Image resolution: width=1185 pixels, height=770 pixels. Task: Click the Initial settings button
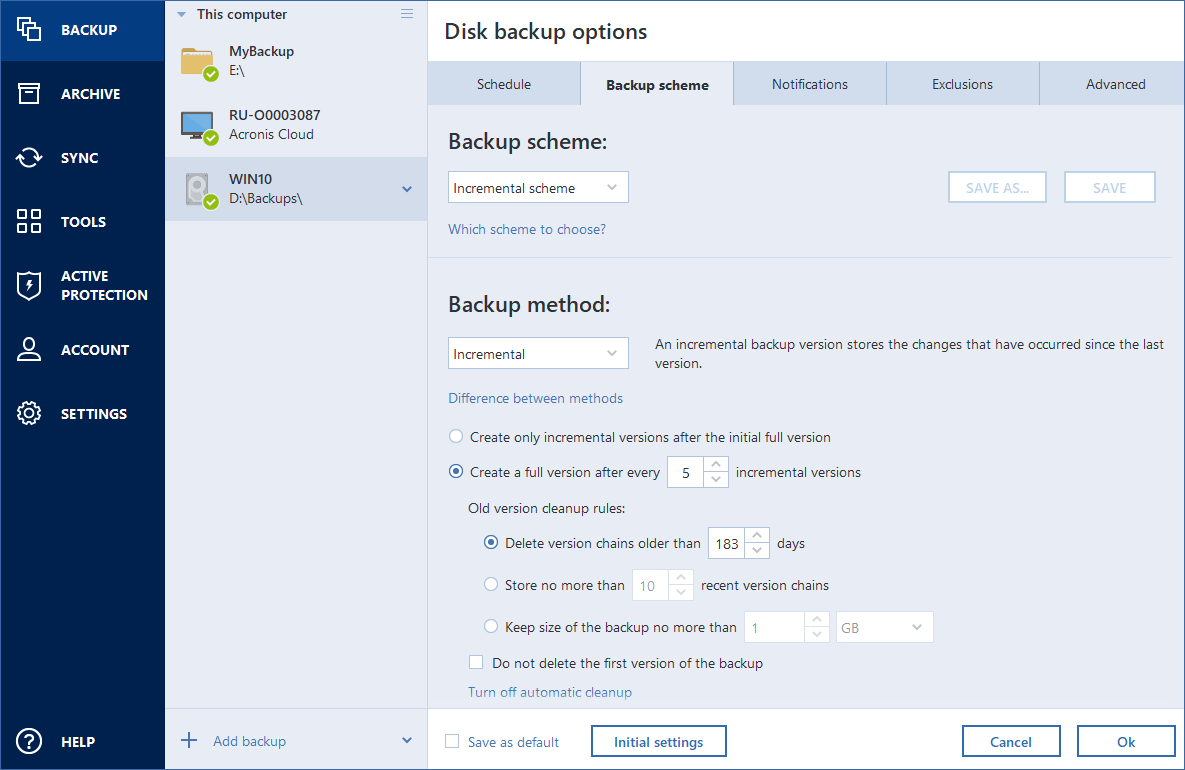[658, 741]
